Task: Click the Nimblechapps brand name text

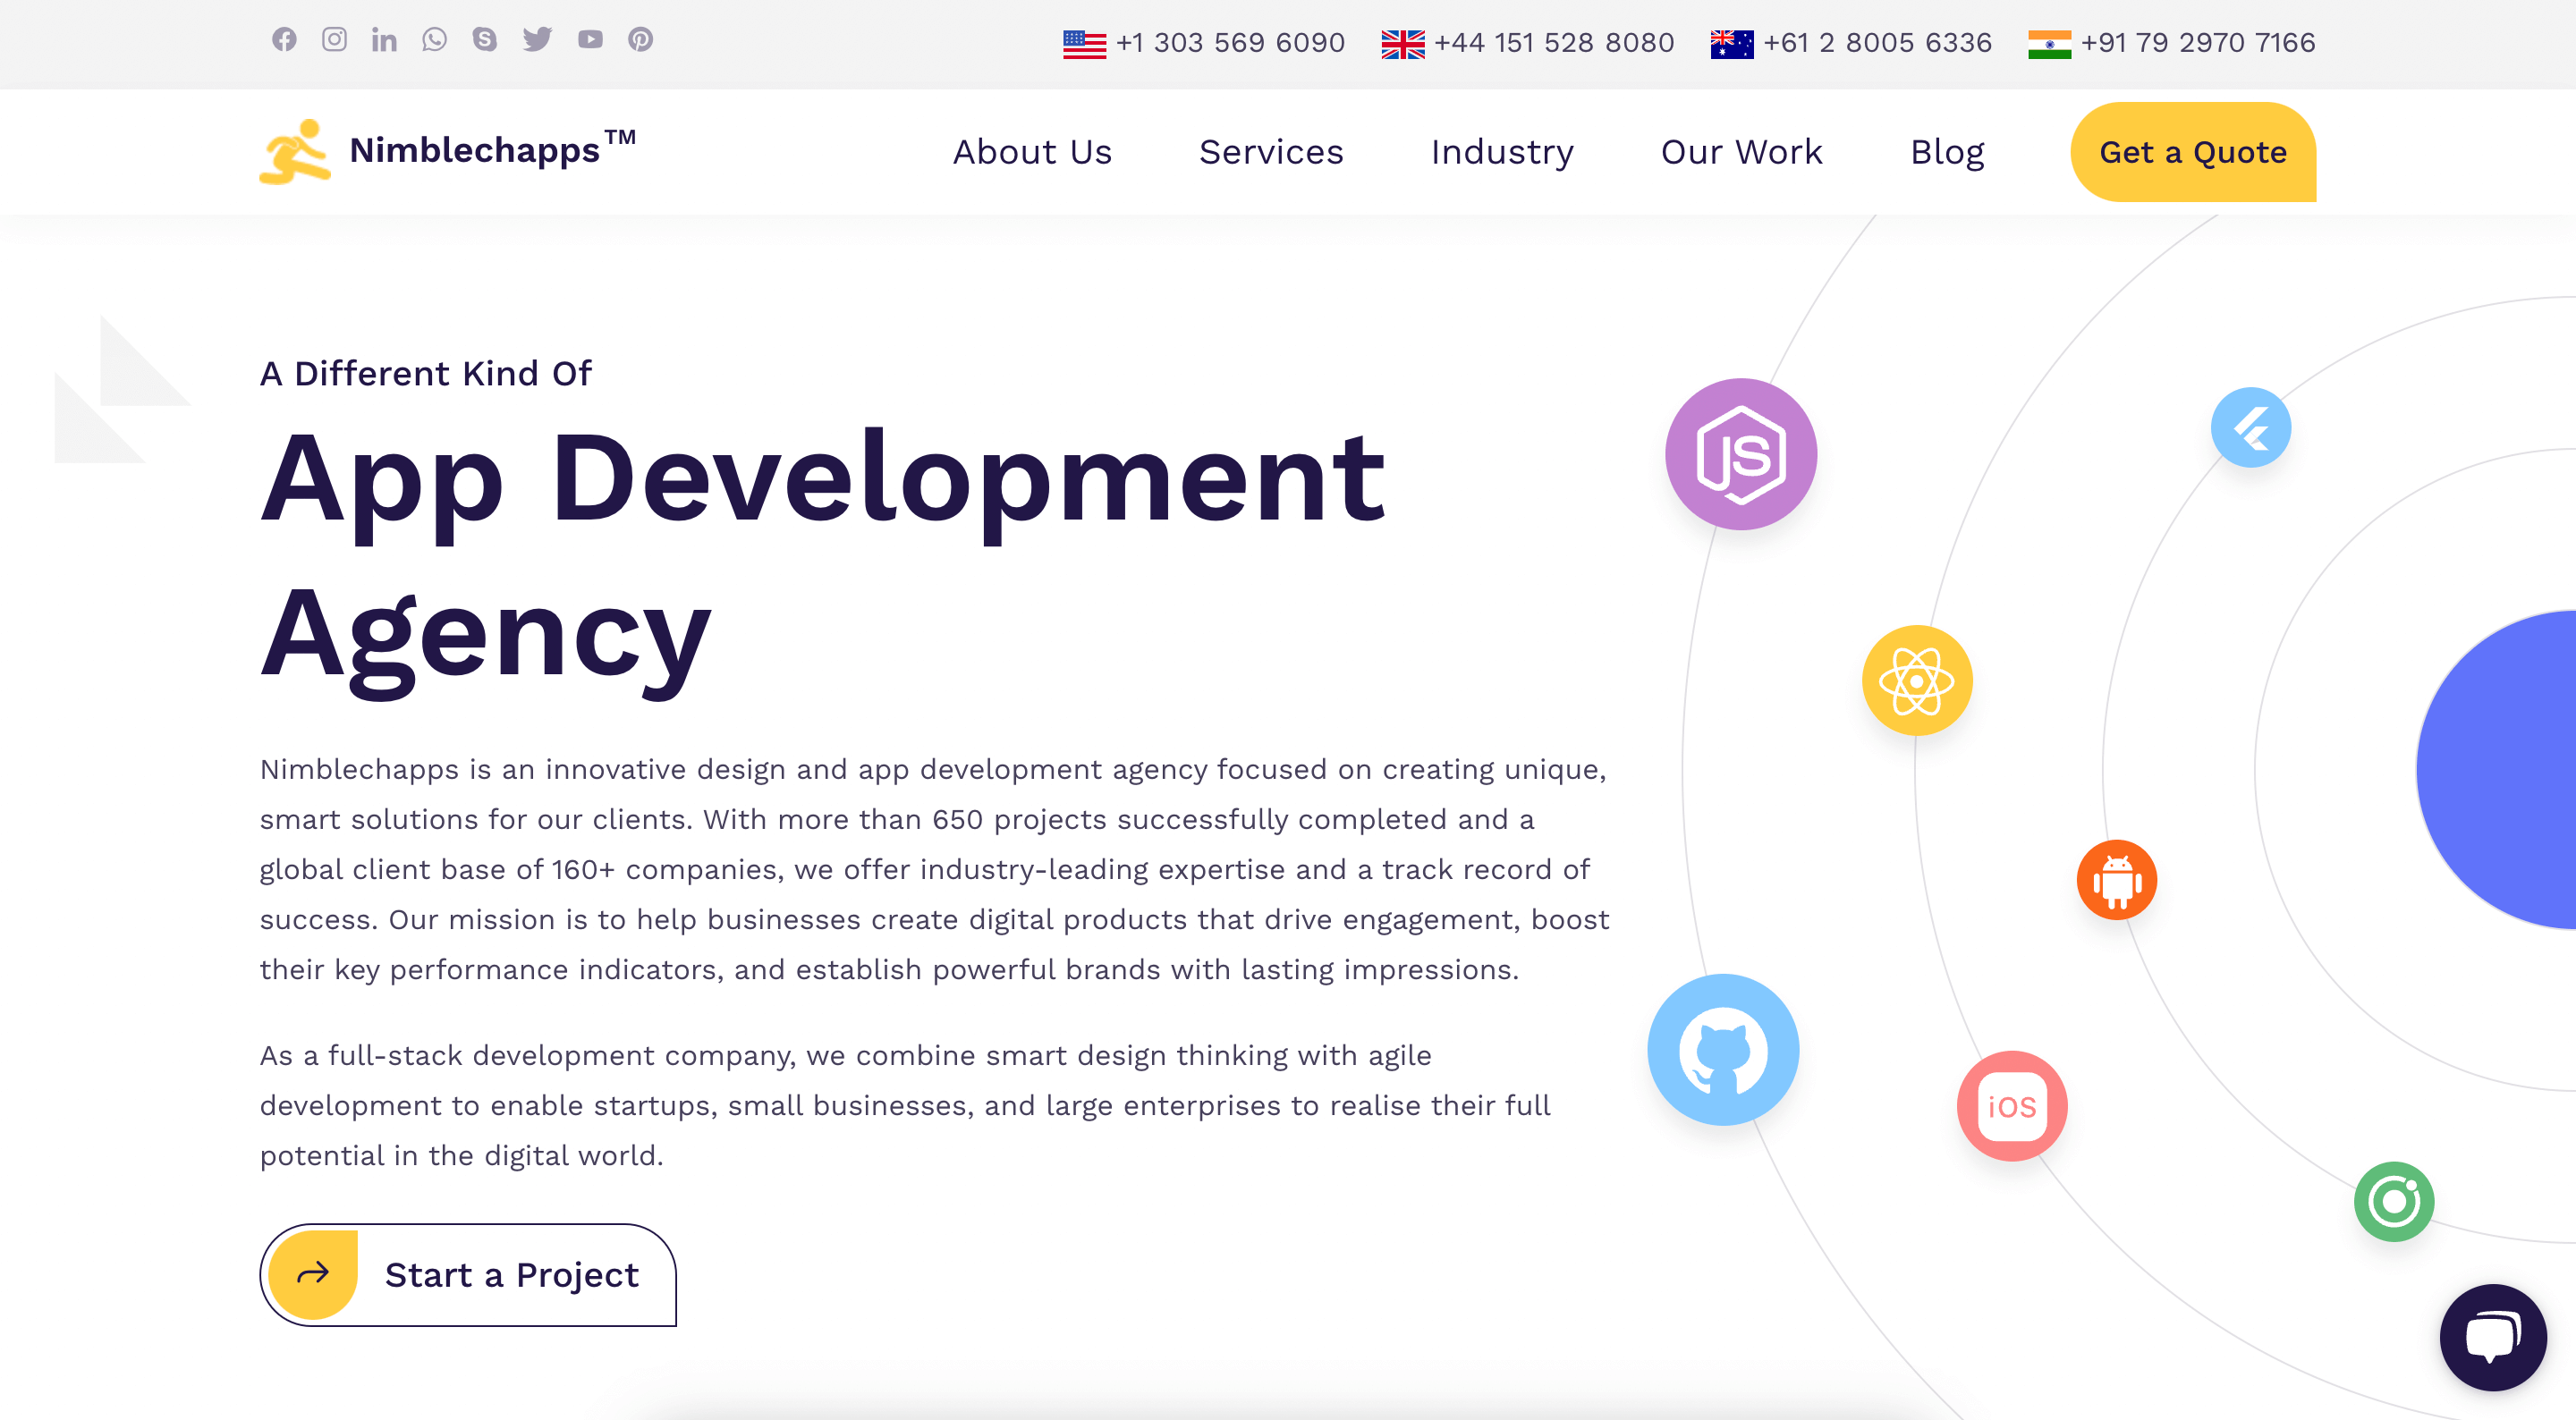Action: click(x=492, y=149)
